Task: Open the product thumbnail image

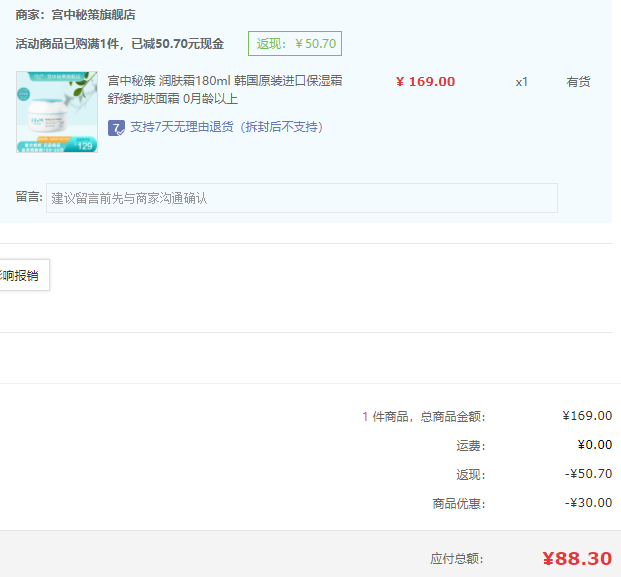Action: pos(57,112)
